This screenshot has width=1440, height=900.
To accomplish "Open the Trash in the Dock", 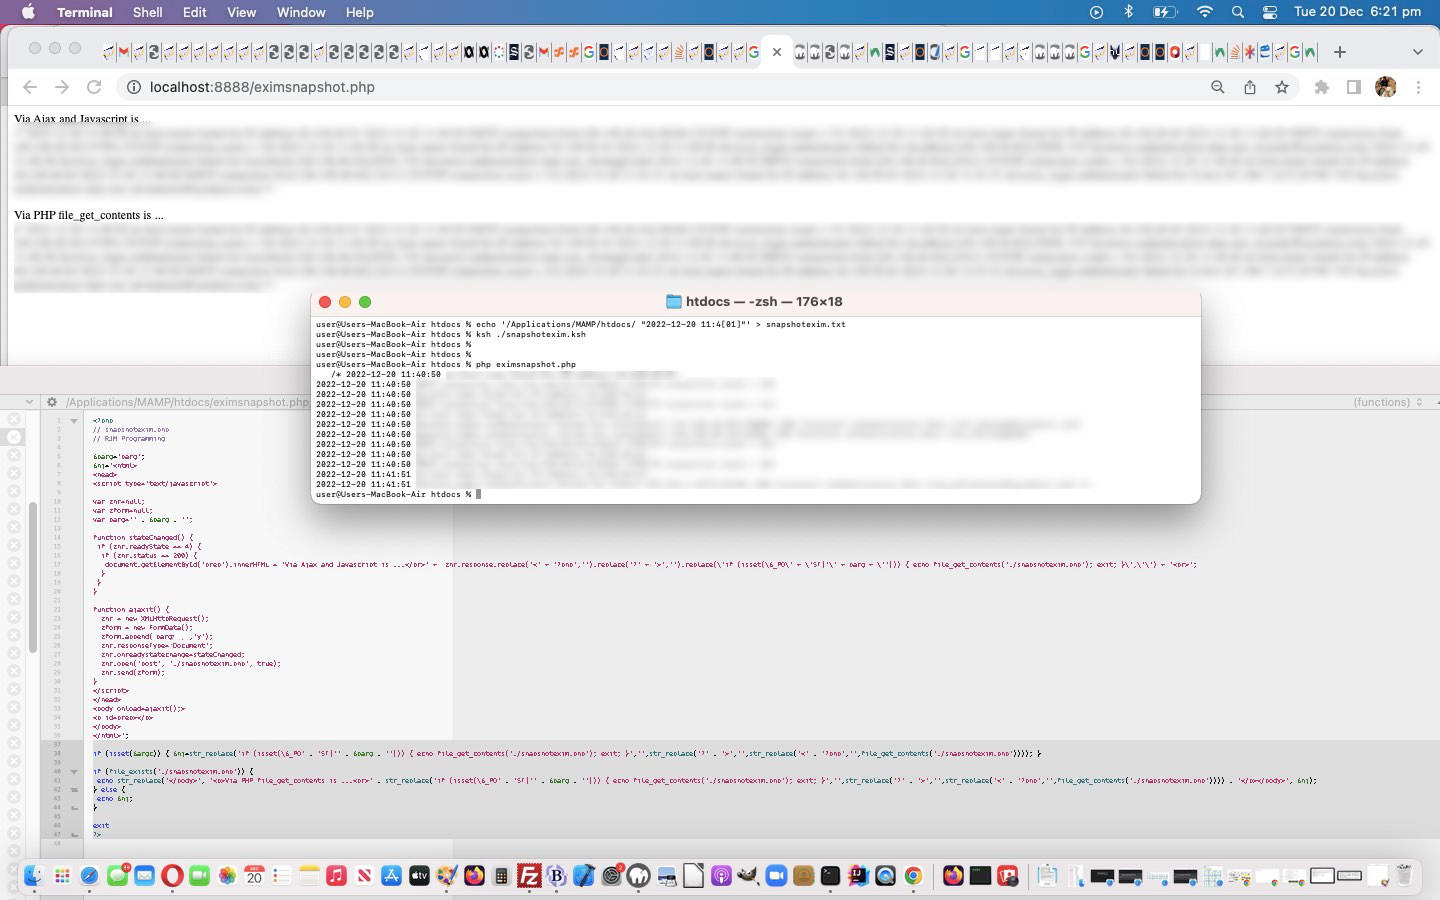I will coord(1404,876).
